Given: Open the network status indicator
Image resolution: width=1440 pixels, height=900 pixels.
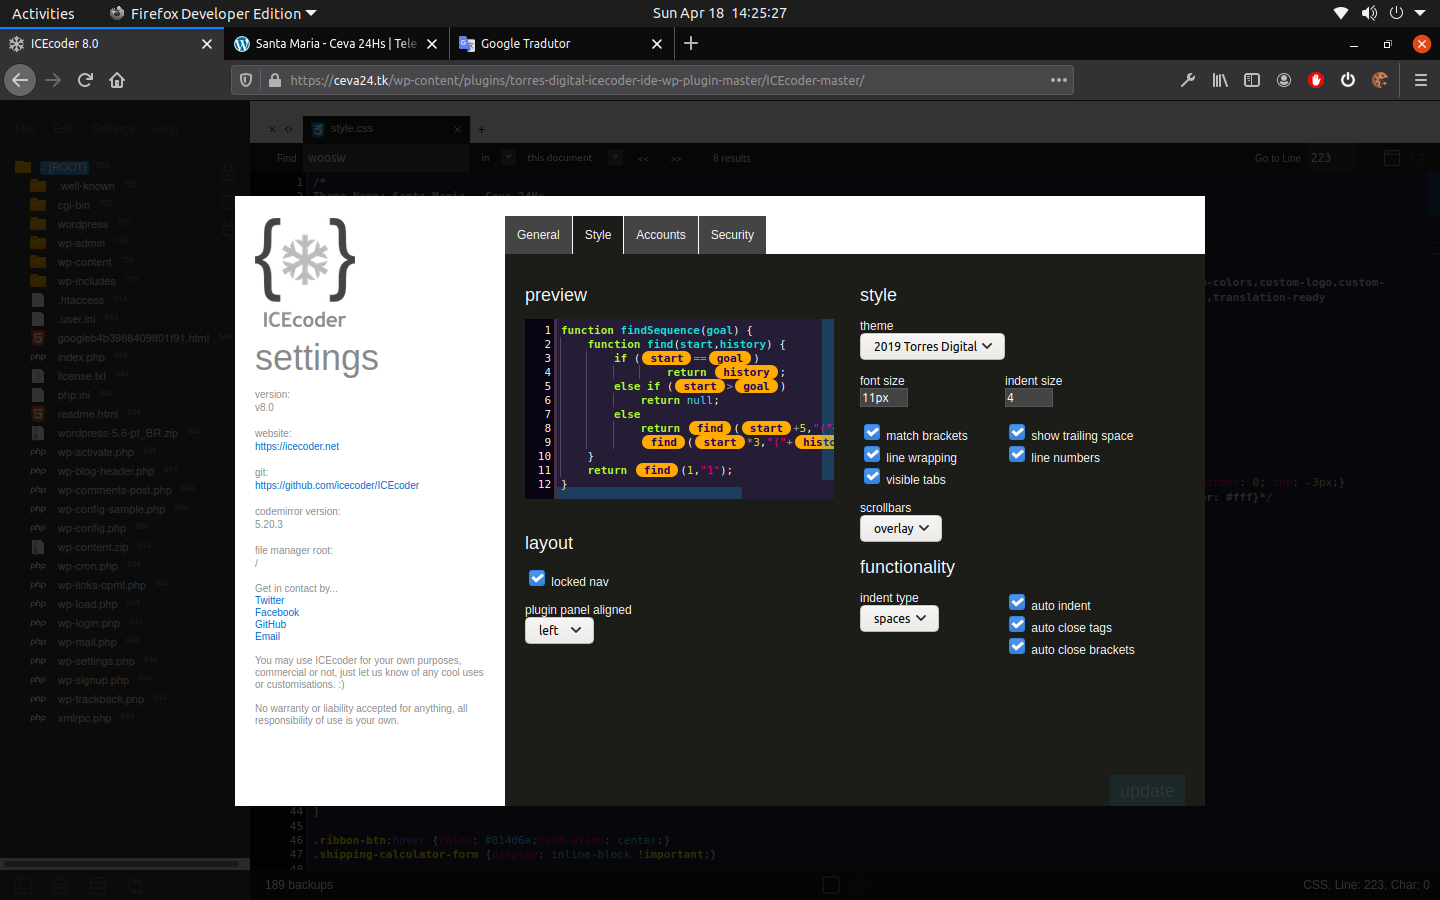Looking at the screenshot, I should 1341,13.
